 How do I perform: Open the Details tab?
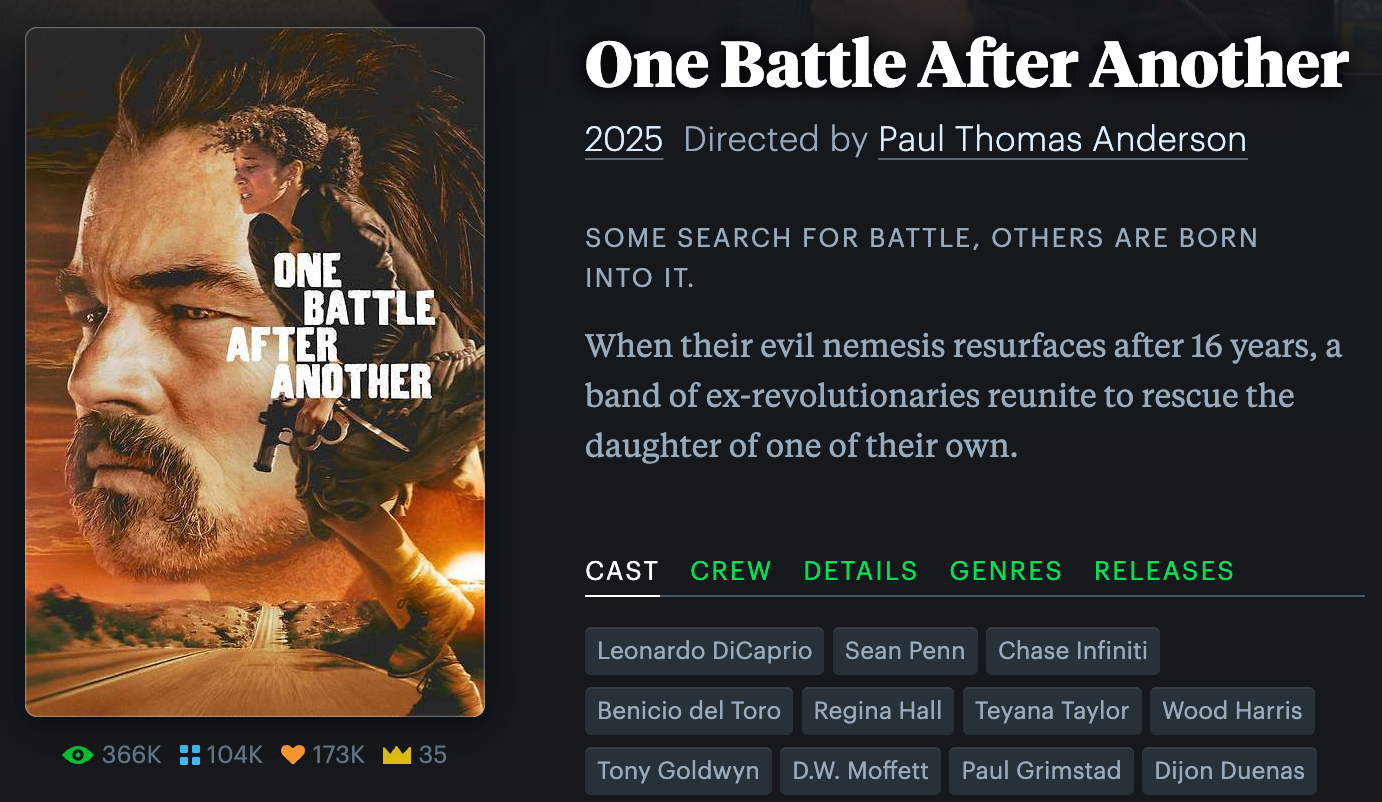(860, 571)
